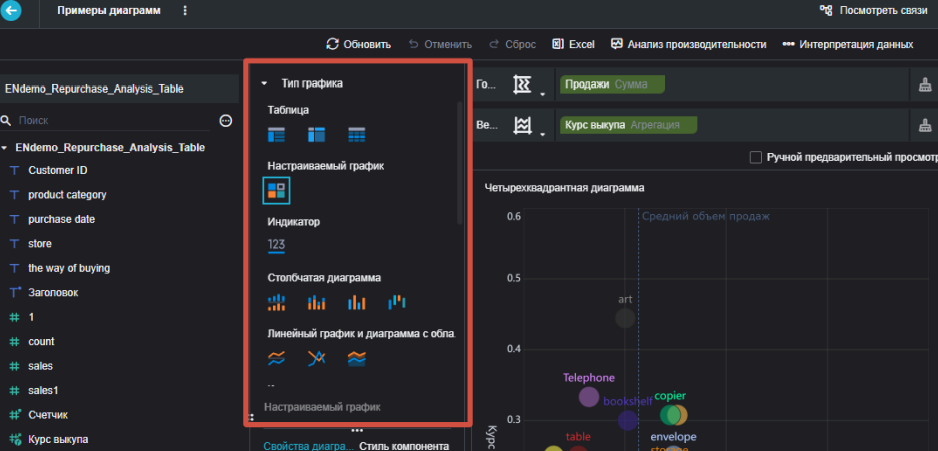This screenshot has width=938, height=451.
Task: Clear the Продажи row with brush icon
Action: point(924,86)
